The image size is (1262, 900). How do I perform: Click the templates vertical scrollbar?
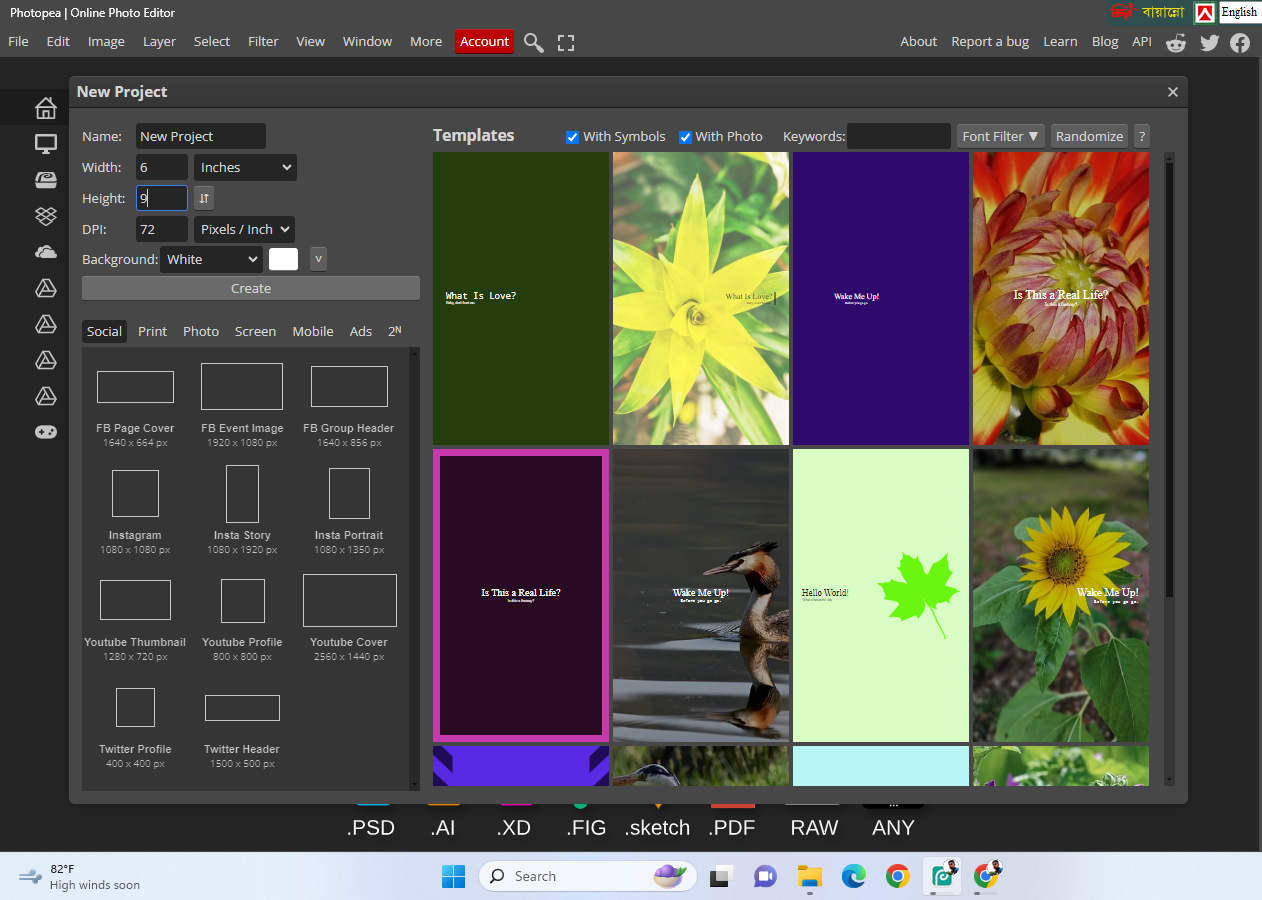(1169, 380)
